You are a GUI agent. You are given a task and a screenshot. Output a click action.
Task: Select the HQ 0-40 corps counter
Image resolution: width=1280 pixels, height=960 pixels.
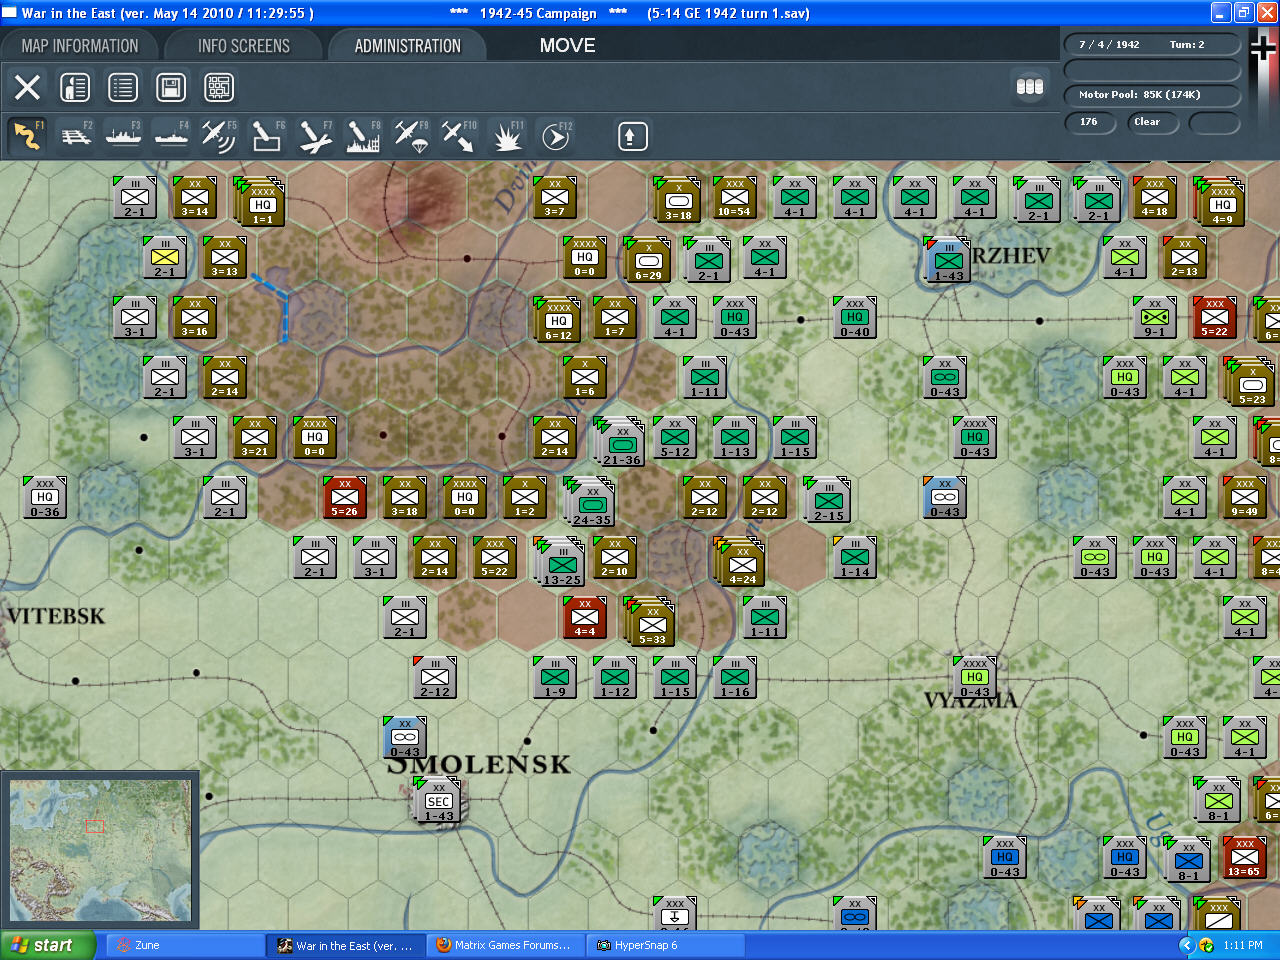(x=854, y=317)
